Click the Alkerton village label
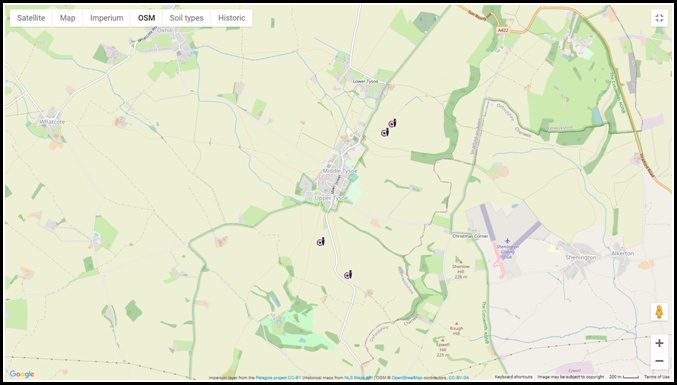Screen dimensions: 677x385 tap(623, 254)
